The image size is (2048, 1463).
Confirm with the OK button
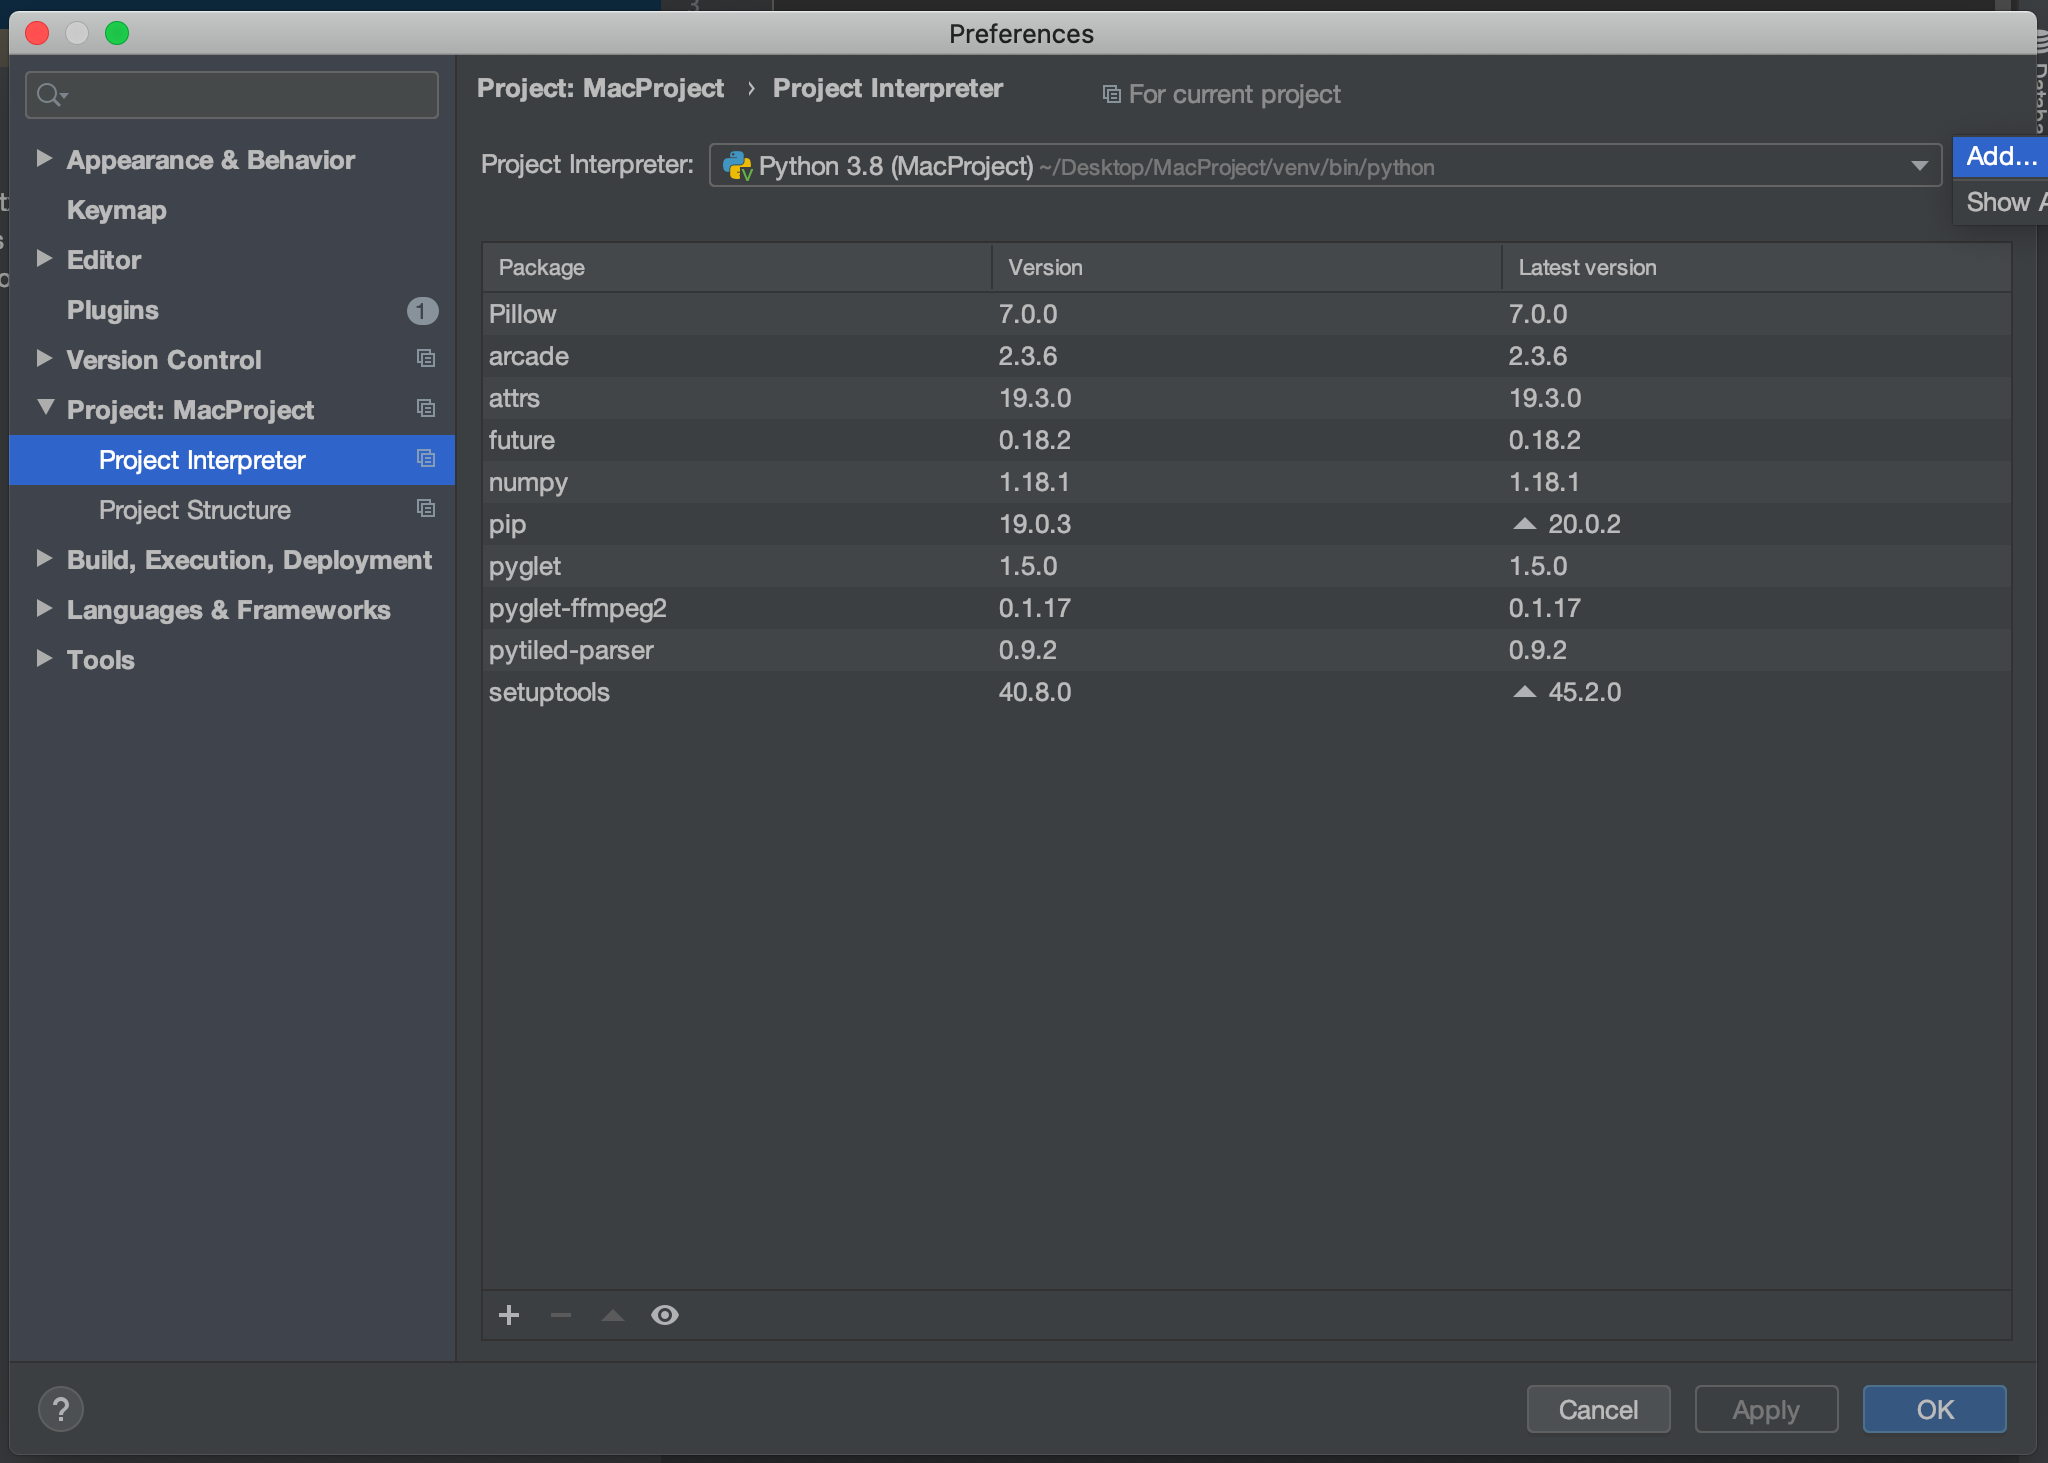[1934, 1409]
